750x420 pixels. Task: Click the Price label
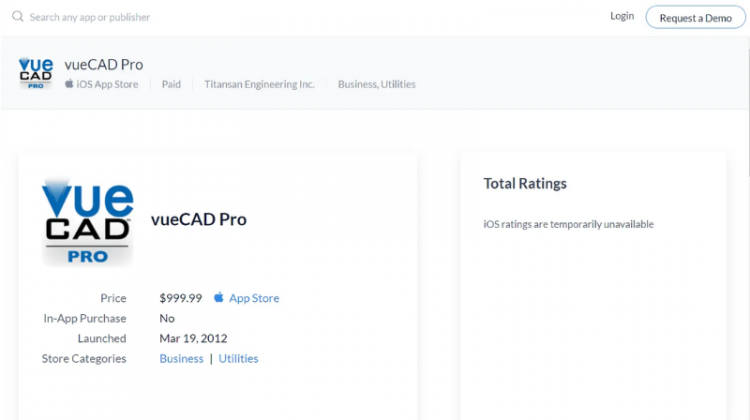point(113,298)
